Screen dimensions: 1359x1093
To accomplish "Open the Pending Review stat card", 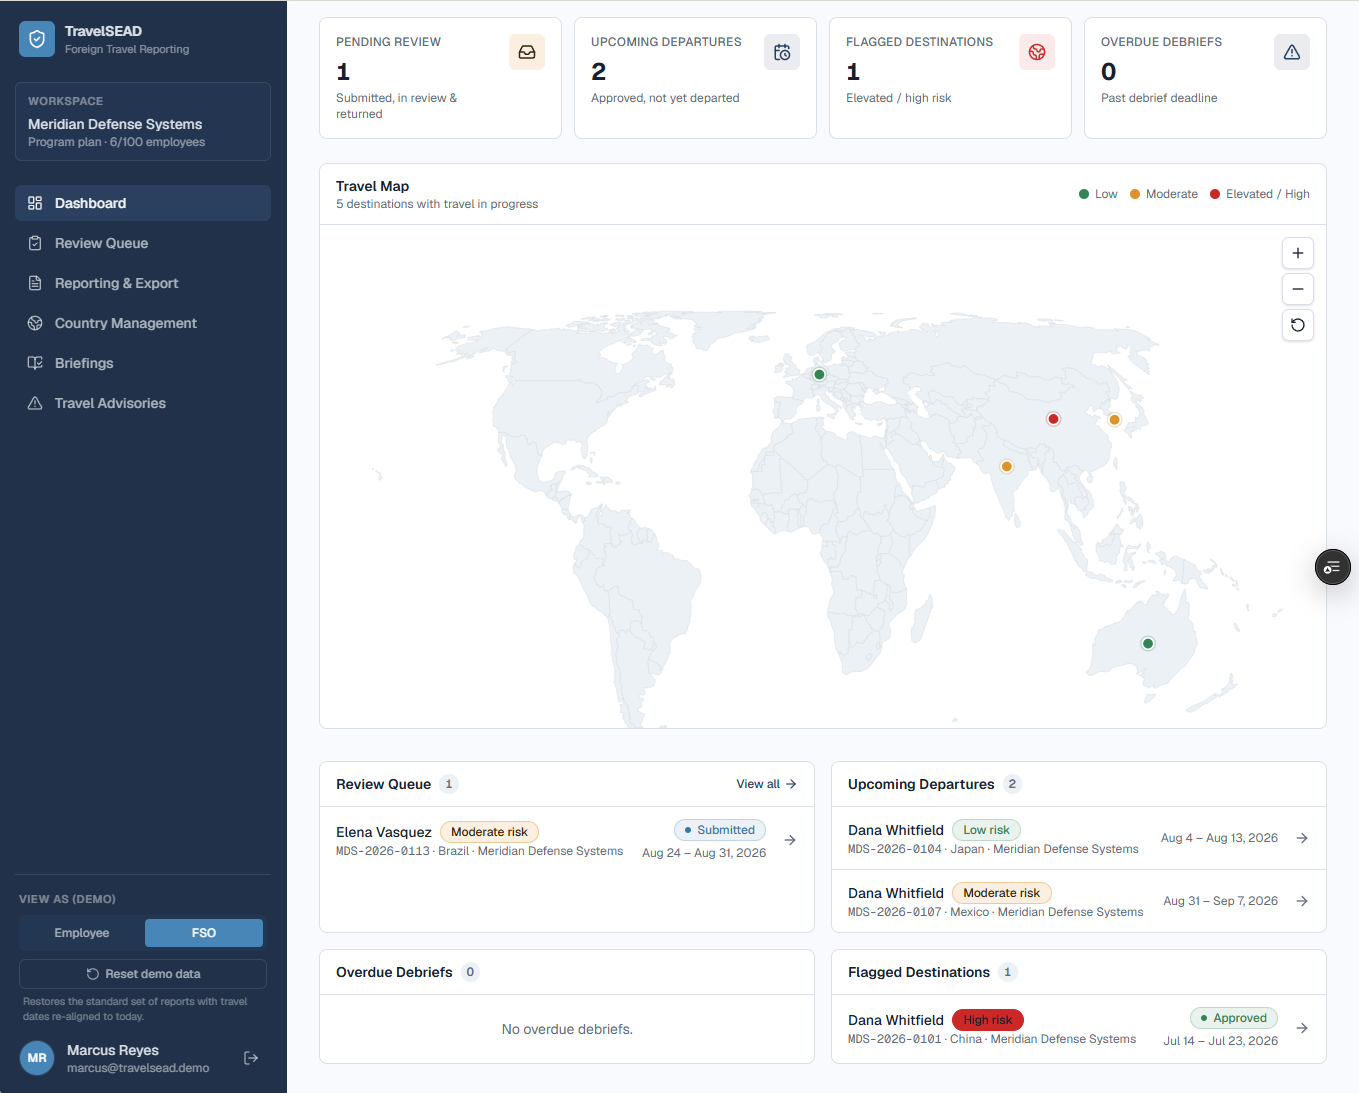I will [440, 78].
